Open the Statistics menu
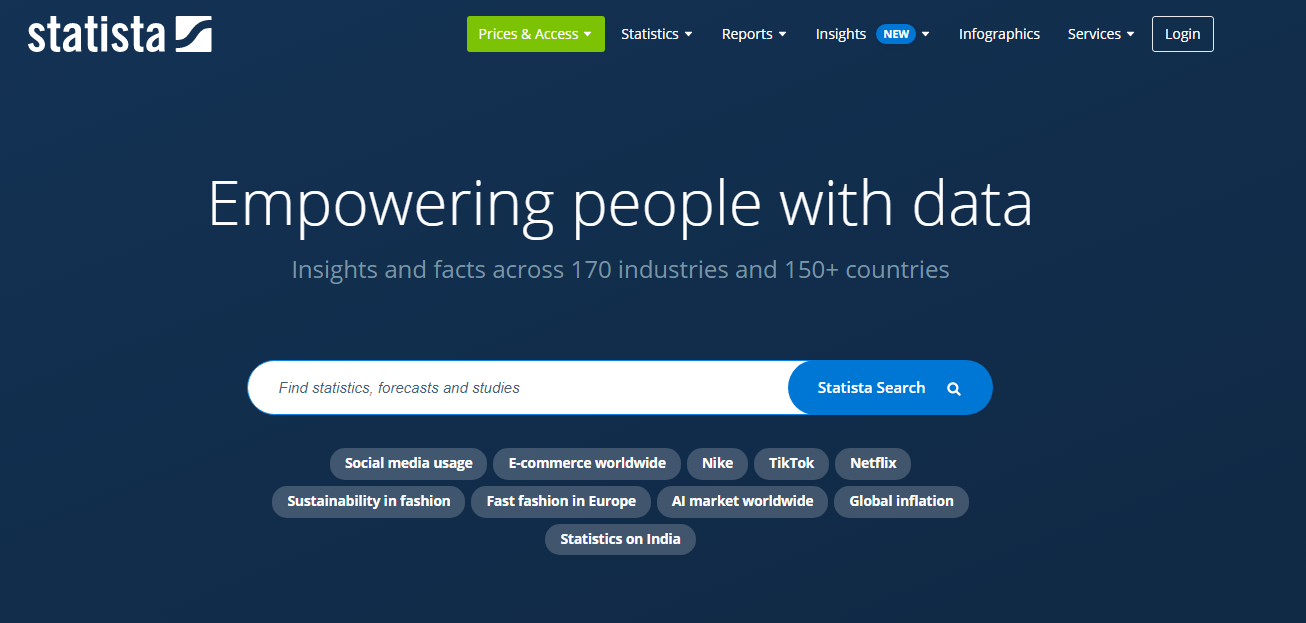 657,34
